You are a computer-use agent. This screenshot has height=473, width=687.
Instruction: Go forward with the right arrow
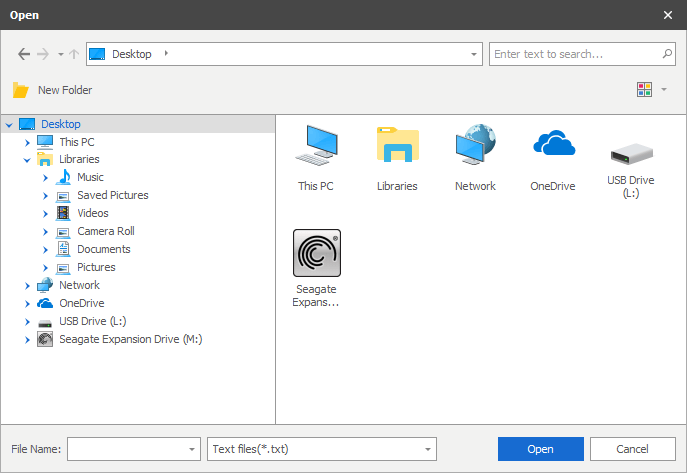point(43,54)
